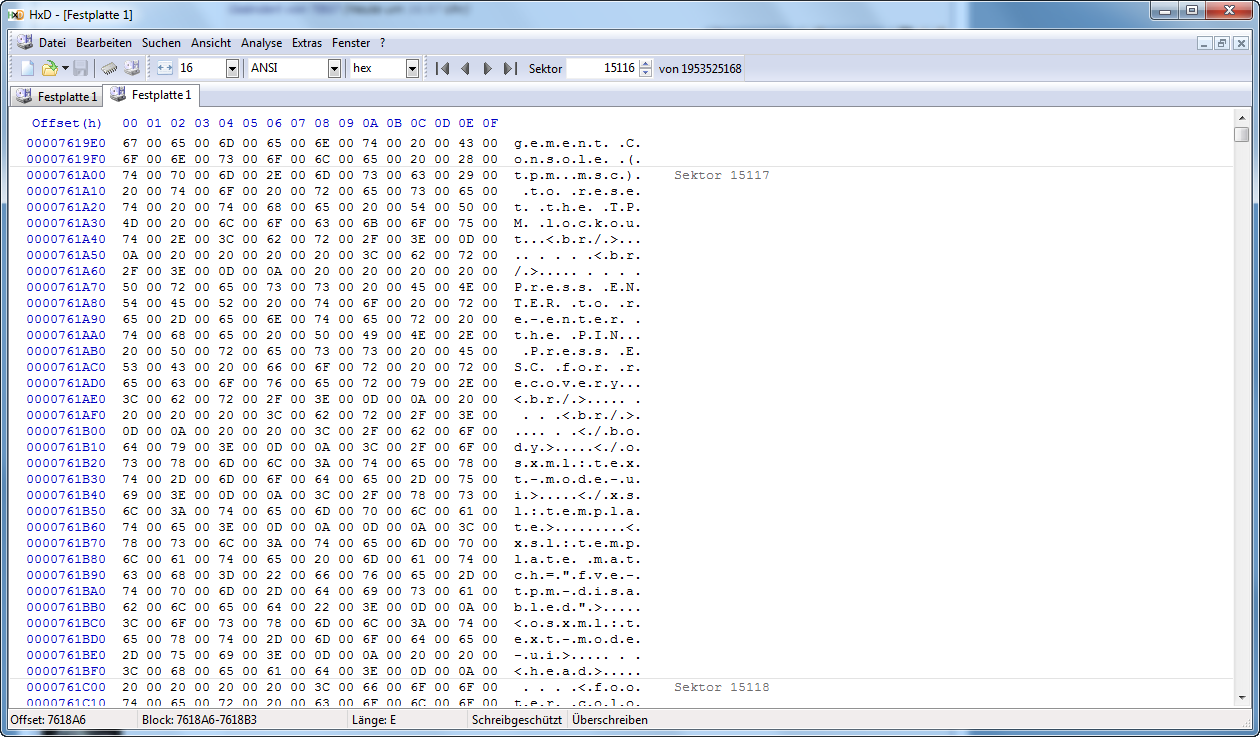Image resolution: width=1260 pixels, height=737 pixels.
Task: Jump to the last sector
Action: click(509, 68)
